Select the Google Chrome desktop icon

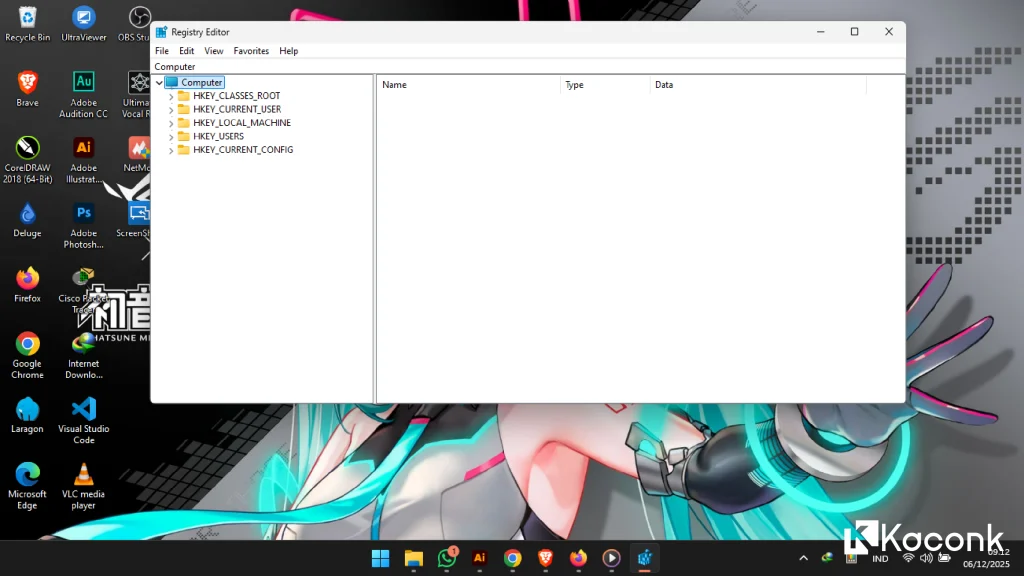coord(27,356)
